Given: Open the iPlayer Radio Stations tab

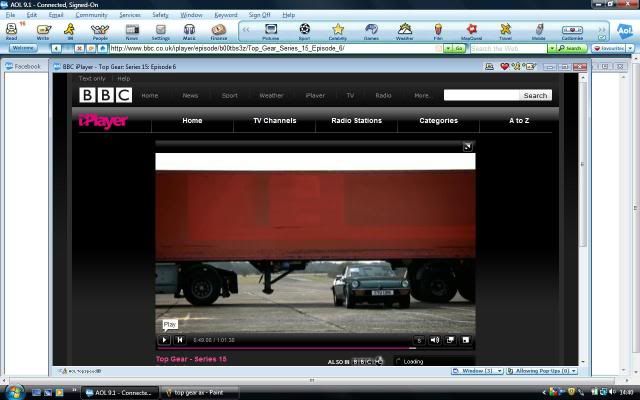Looking at the screenshot, I should 356,120.
